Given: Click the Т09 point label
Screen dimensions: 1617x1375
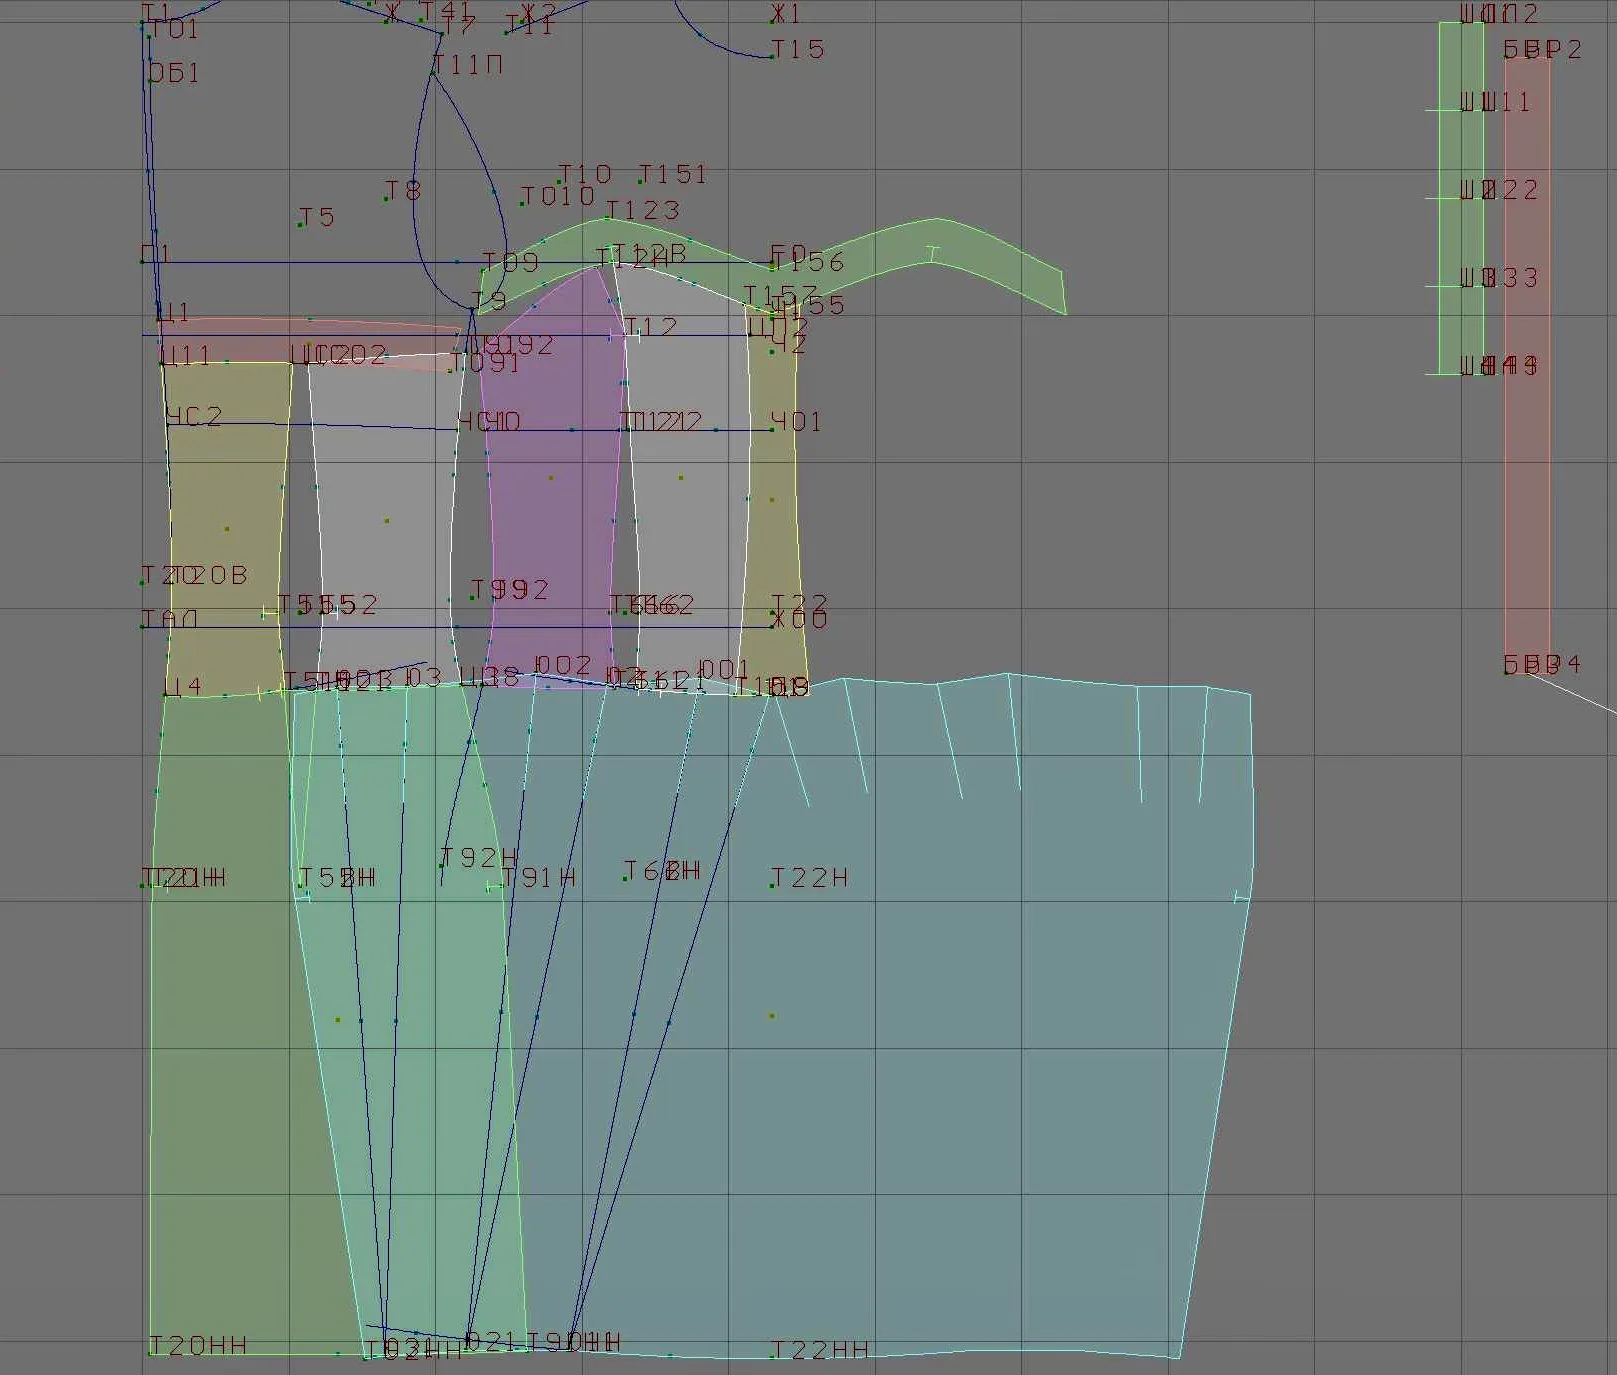Looking at the screenshot, I should 512,262.
